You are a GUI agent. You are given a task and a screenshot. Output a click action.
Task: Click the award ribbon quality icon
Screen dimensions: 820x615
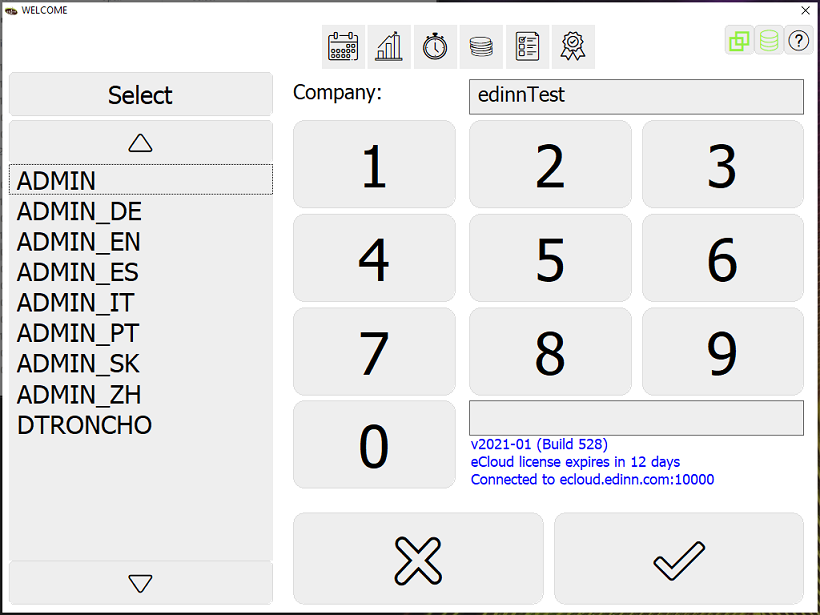click(x=573, y=47)
